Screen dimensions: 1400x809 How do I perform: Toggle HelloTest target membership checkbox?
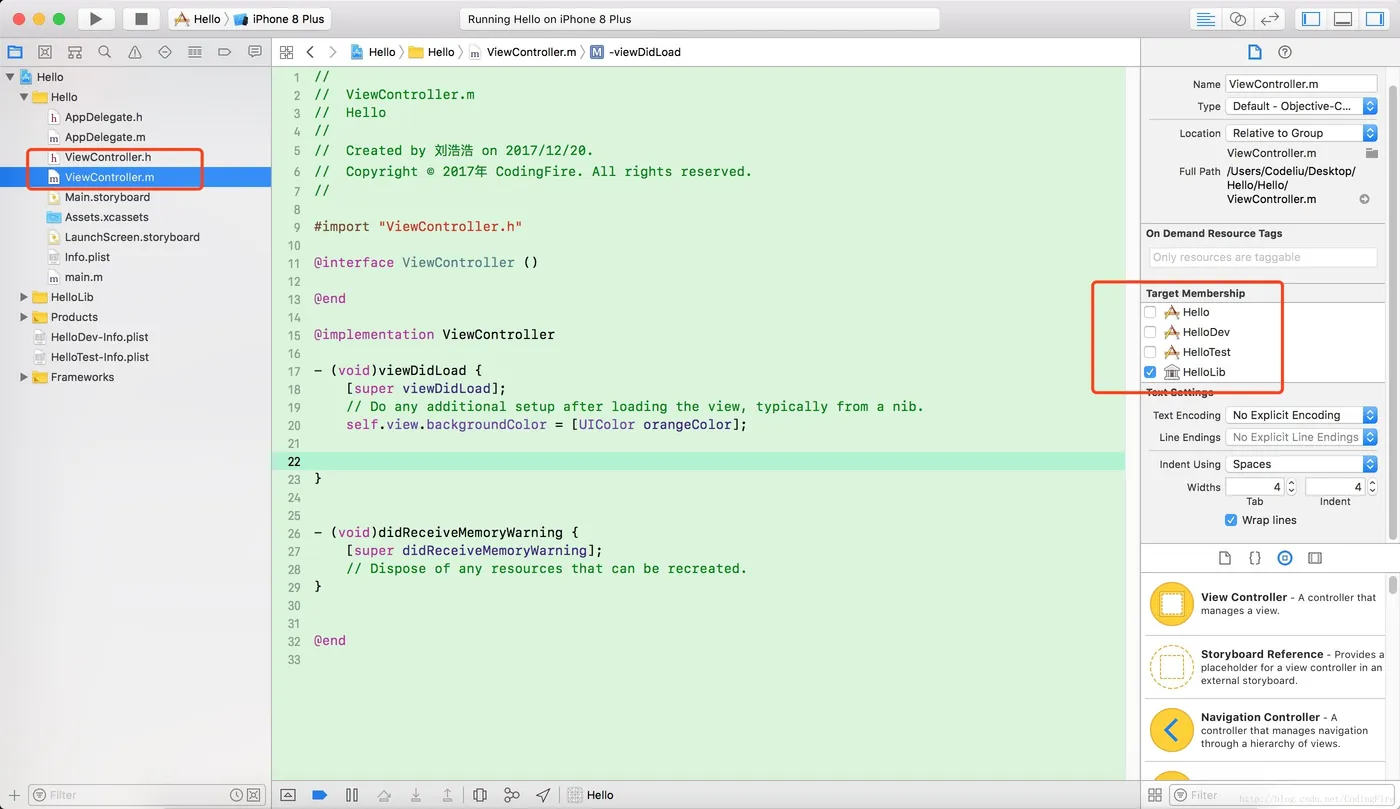(x=1150, y=352)
